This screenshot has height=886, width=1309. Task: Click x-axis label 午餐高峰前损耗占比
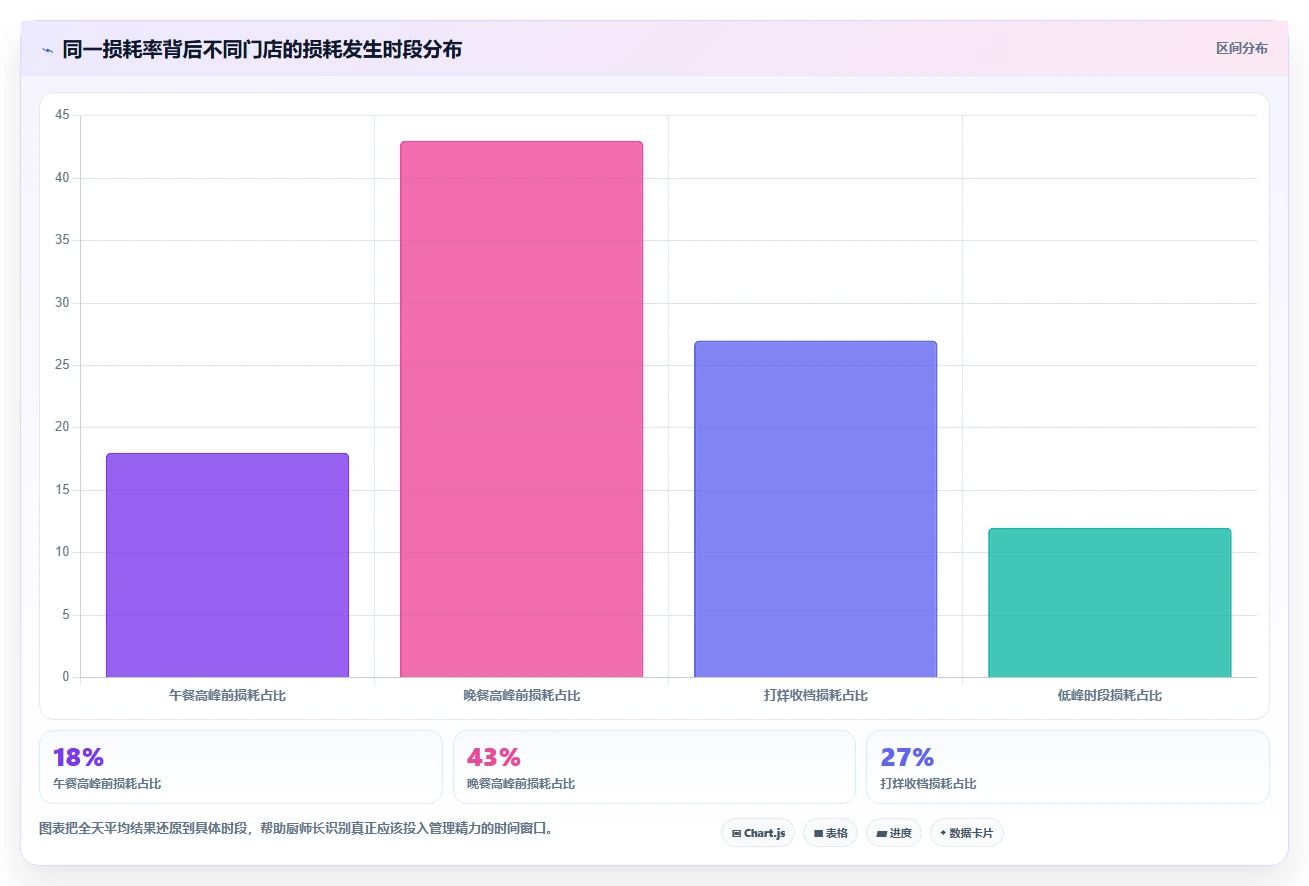pos(227,695)
